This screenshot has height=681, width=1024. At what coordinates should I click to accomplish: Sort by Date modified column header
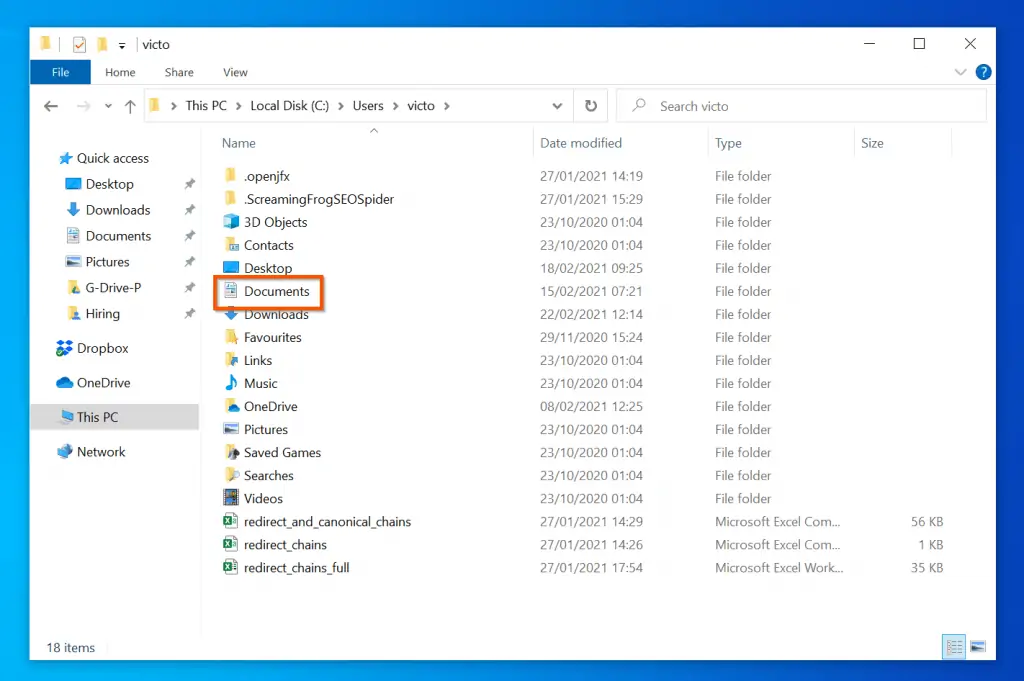581,143
